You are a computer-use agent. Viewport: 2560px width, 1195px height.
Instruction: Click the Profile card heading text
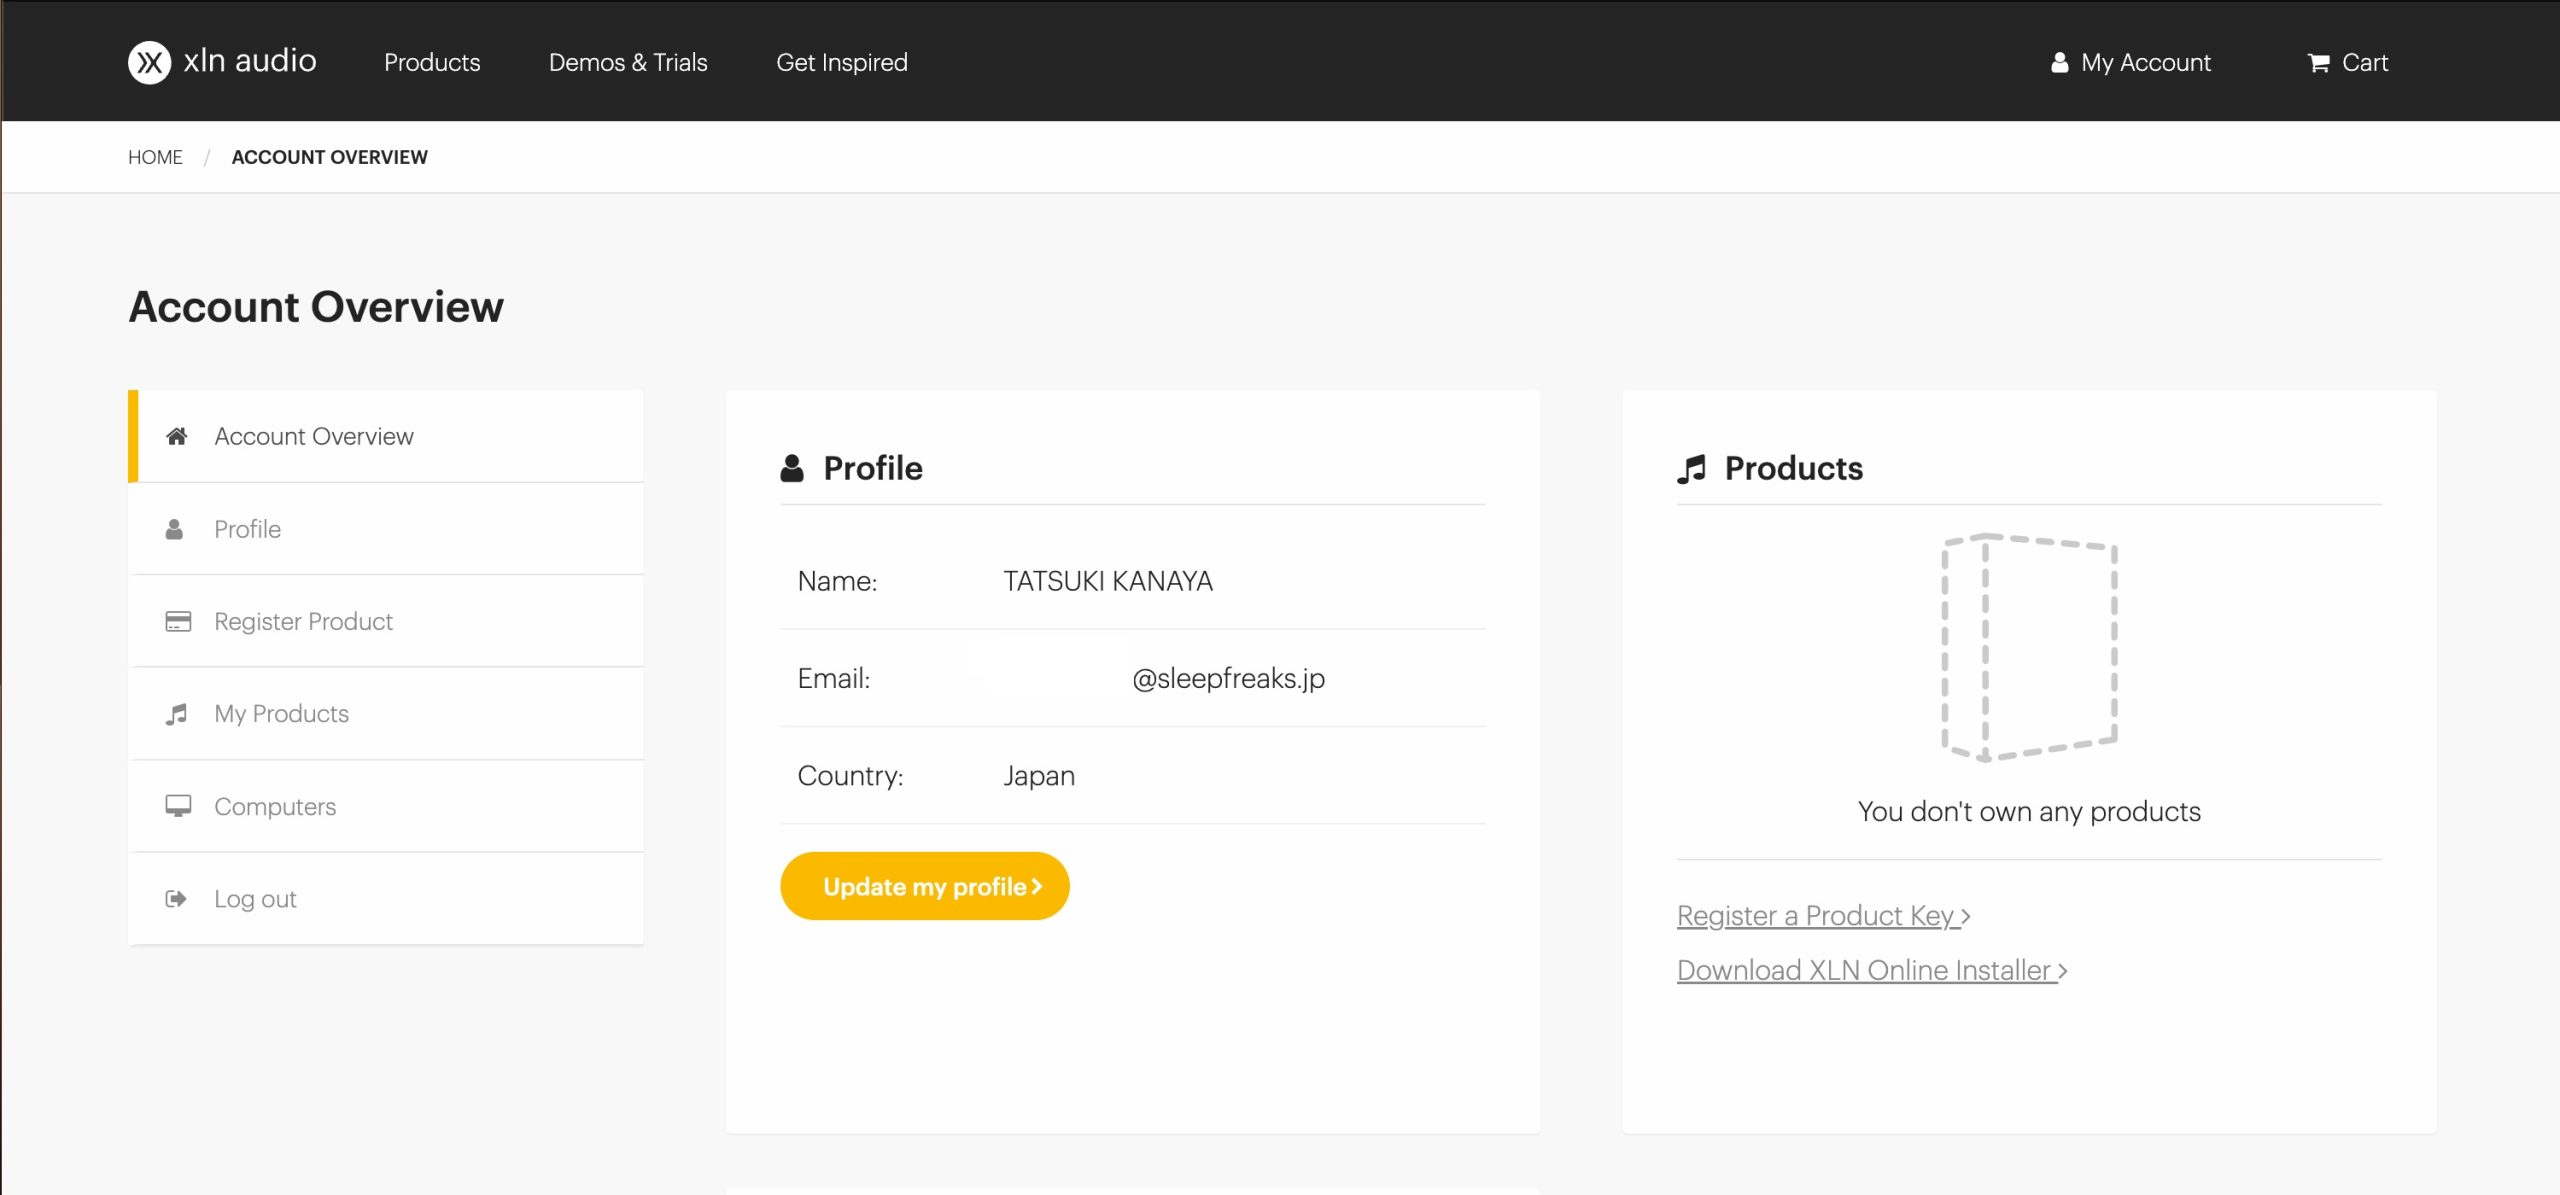(873, 468)
